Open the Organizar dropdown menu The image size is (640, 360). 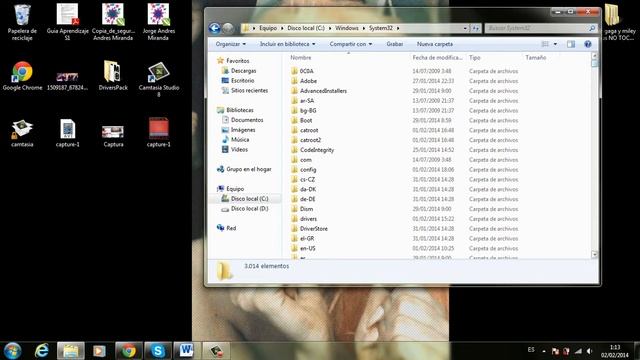[x=231, y=44]
